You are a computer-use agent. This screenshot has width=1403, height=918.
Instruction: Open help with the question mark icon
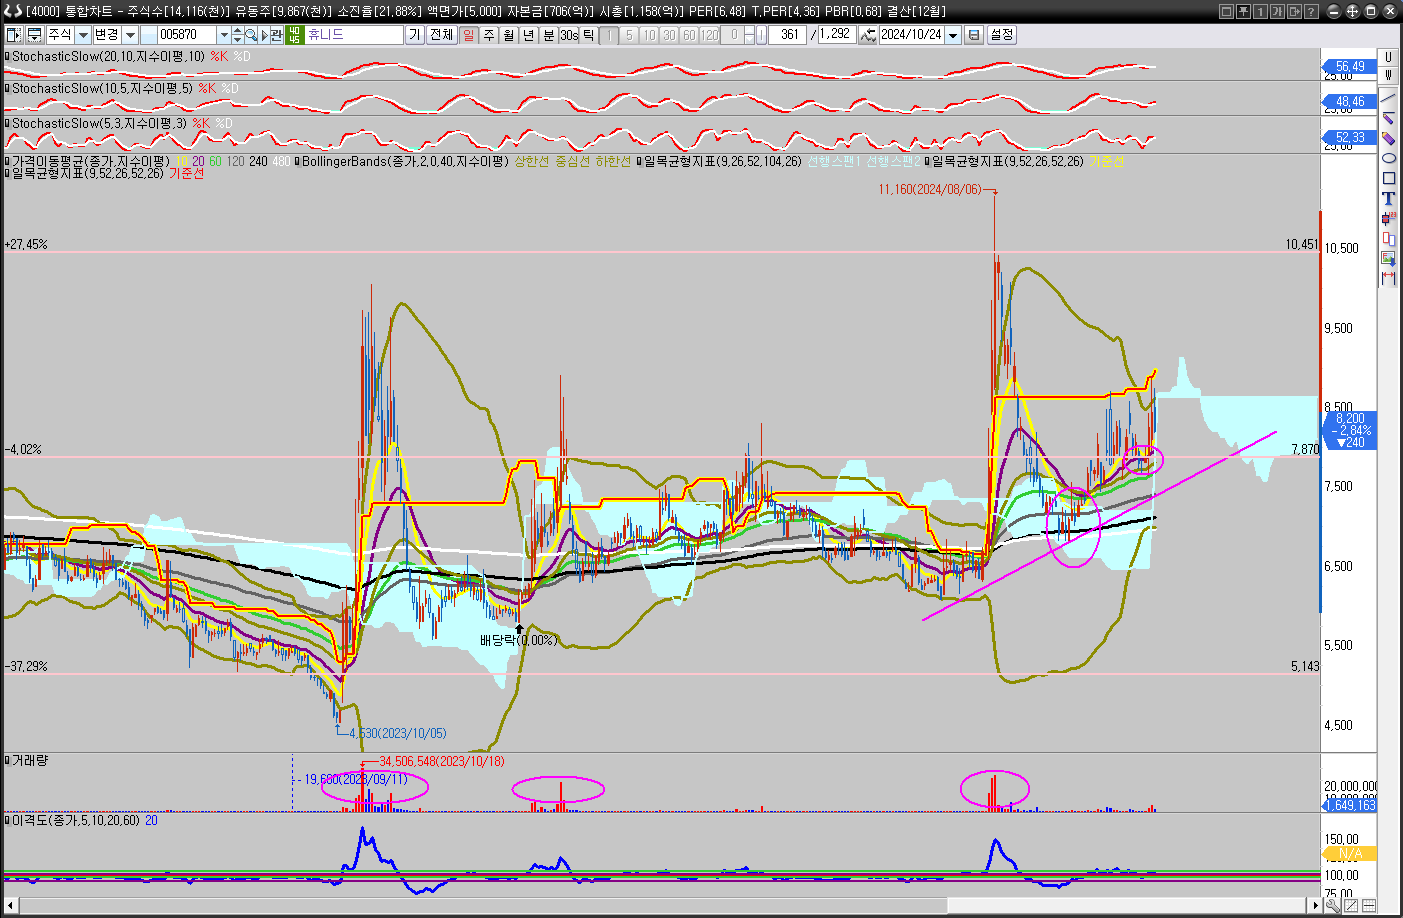(1310, 11)
